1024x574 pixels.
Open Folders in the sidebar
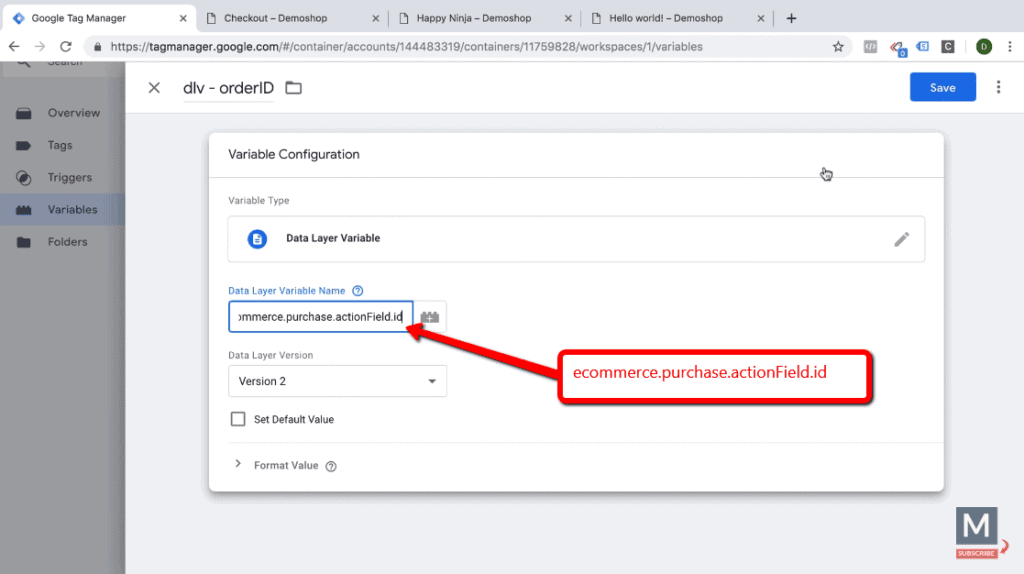(x=67, y=242)
